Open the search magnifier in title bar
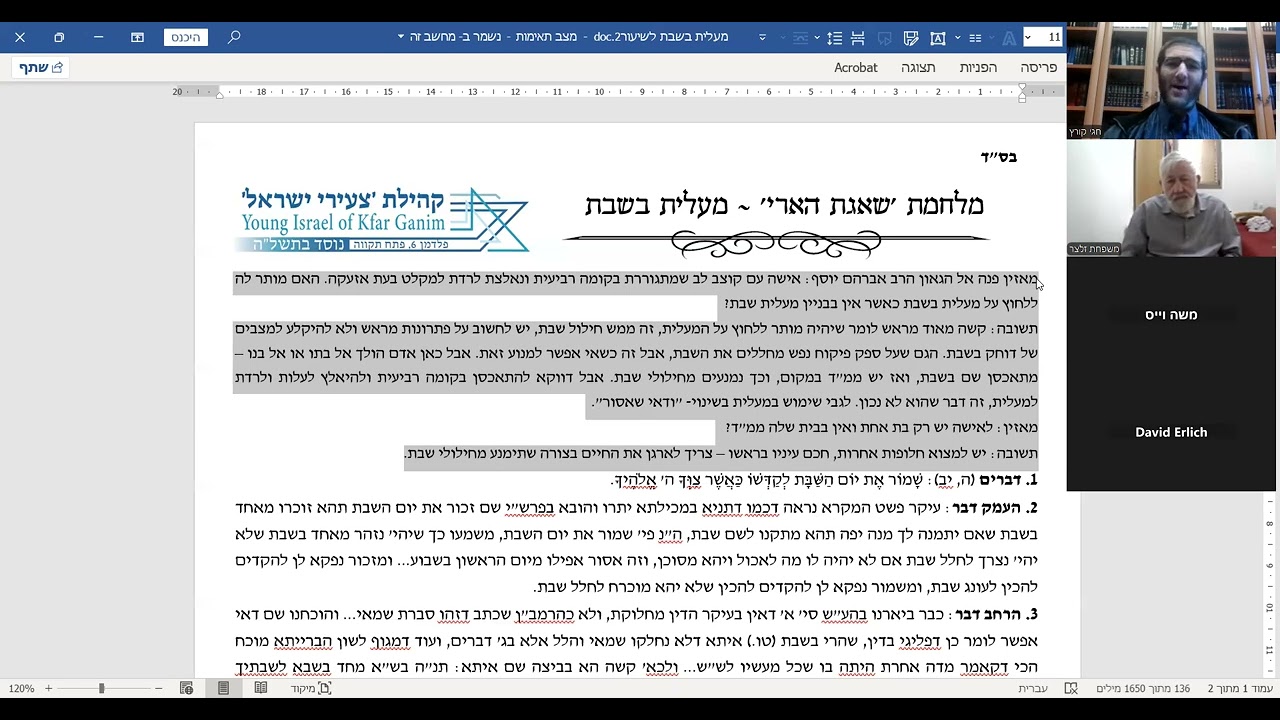This screenshot has width=1280, height=720. pyautogui.click(x=234, y=37)
